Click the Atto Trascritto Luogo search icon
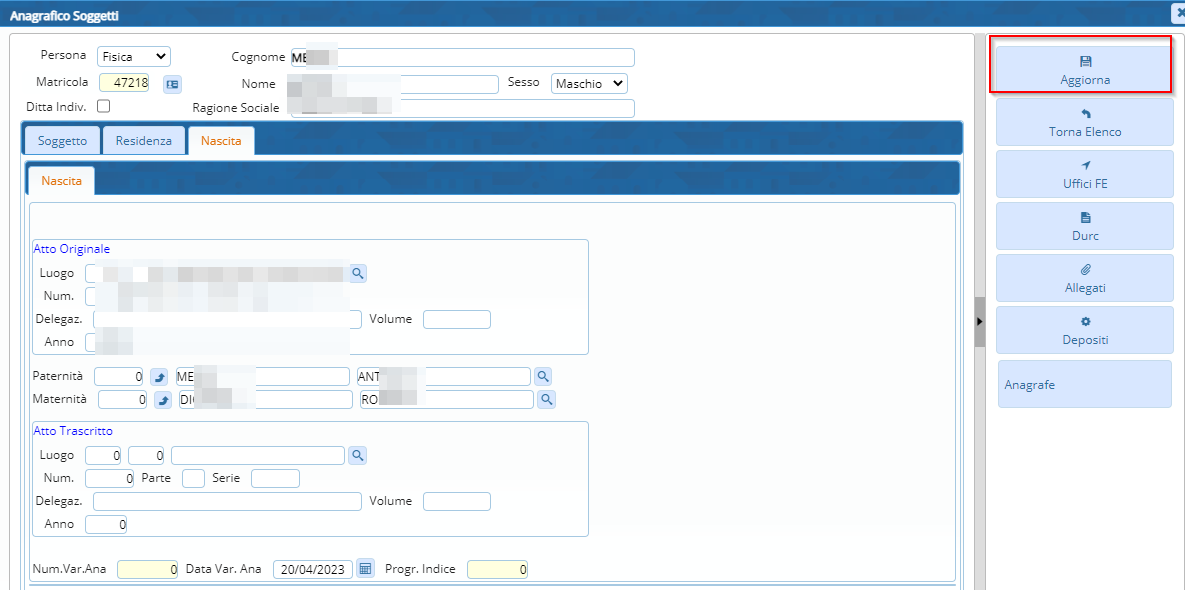 (x=358, y=456)
